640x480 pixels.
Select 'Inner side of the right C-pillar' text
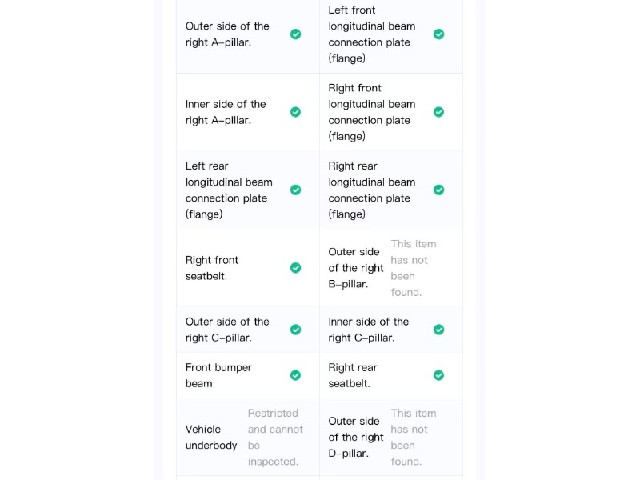(369, 329)
